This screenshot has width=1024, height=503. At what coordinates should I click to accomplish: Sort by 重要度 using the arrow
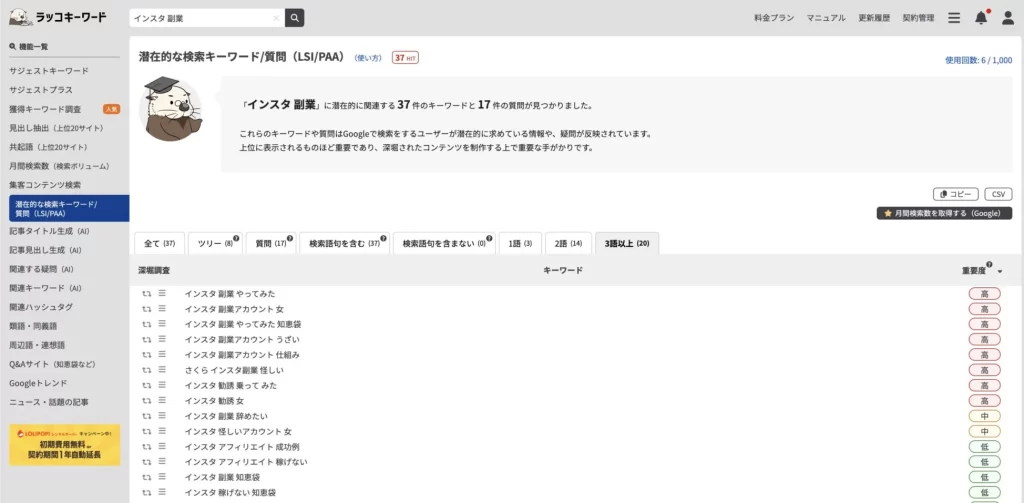[x=999, y=271]
